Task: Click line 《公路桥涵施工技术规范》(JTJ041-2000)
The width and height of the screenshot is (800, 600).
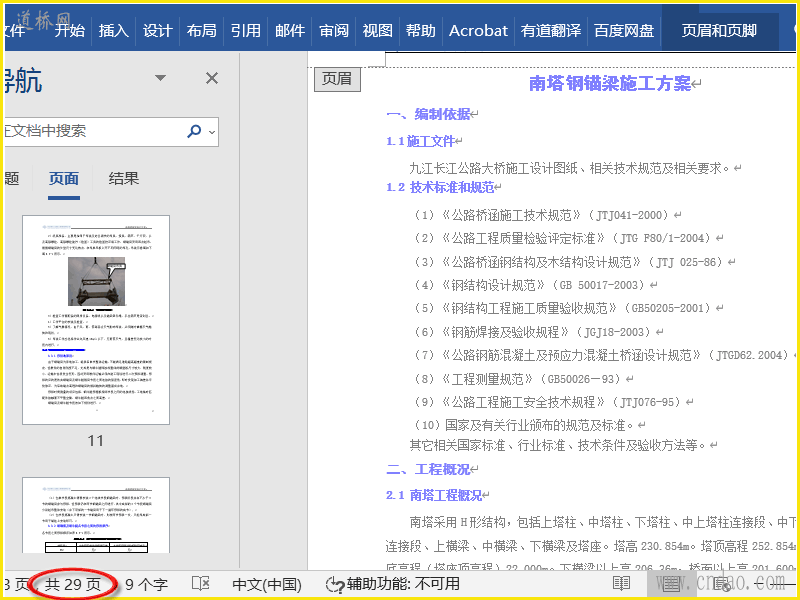Action: pos(543,215)
